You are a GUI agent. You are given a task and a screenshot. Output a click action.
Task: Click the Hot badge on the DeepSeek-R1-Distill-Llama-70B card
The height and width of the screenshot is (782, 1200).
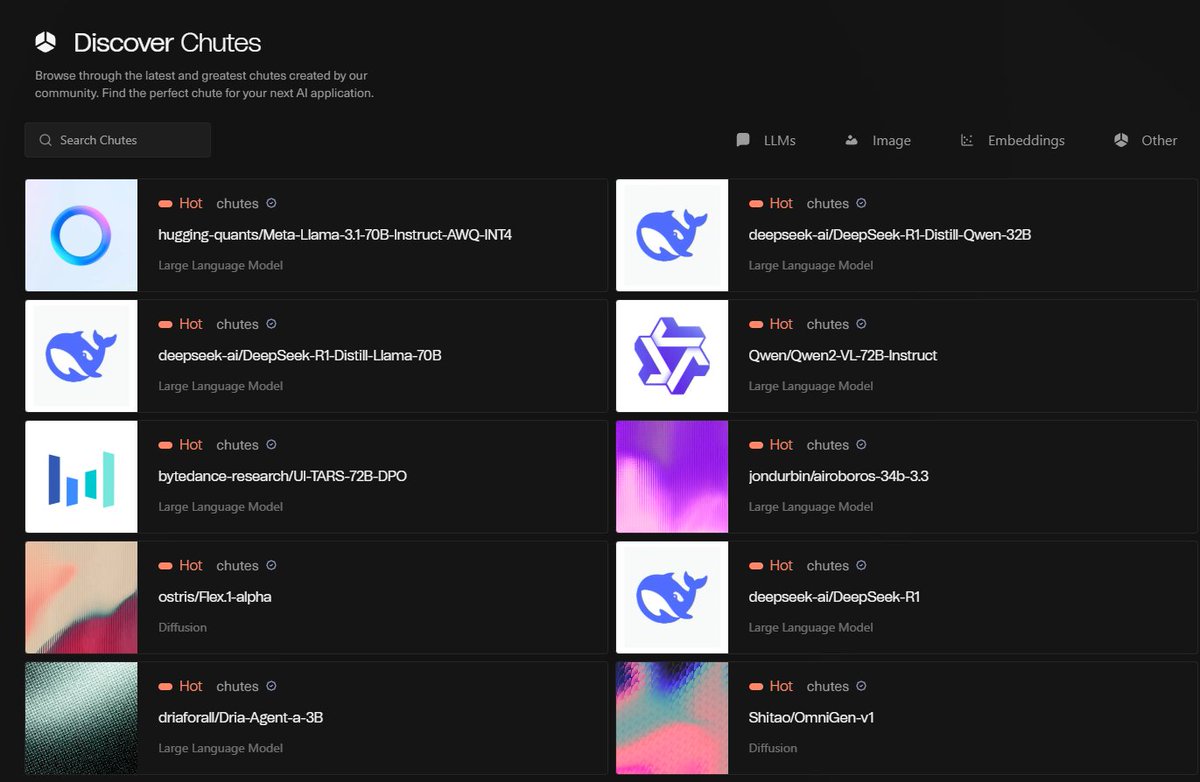180,324
